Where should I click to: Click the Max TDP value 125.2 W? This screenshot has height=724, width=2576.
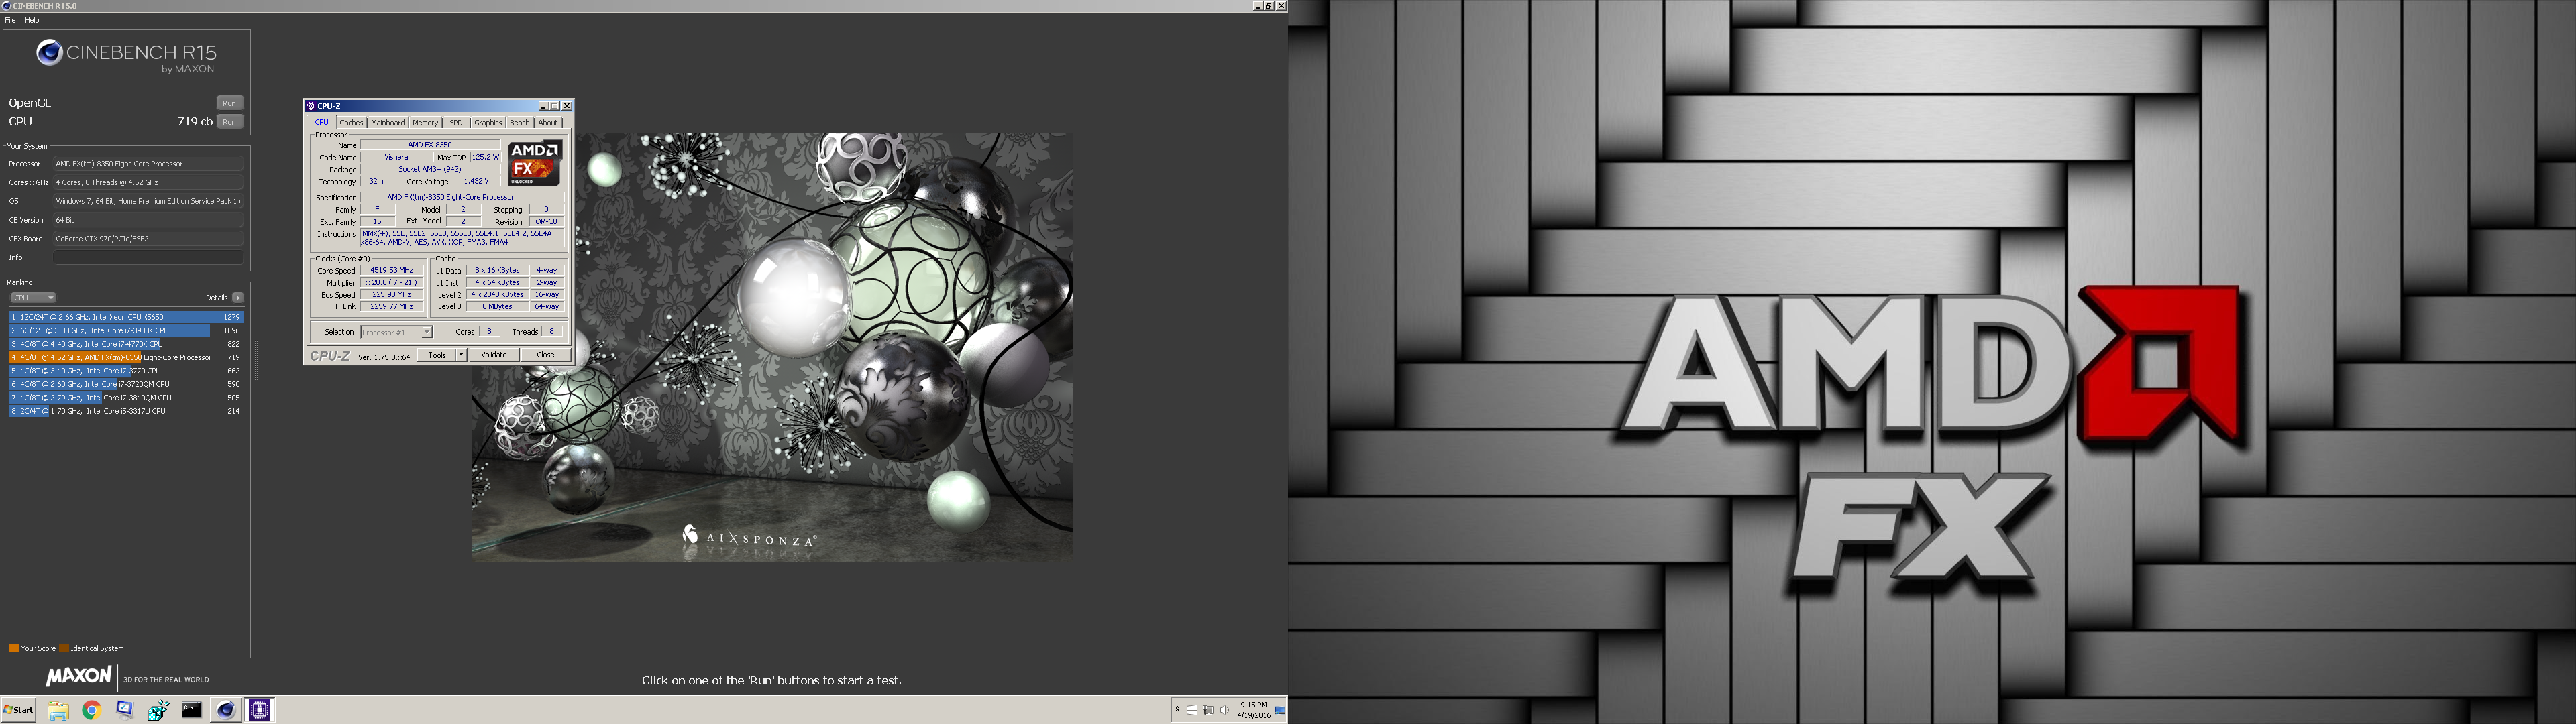(485, 158)
